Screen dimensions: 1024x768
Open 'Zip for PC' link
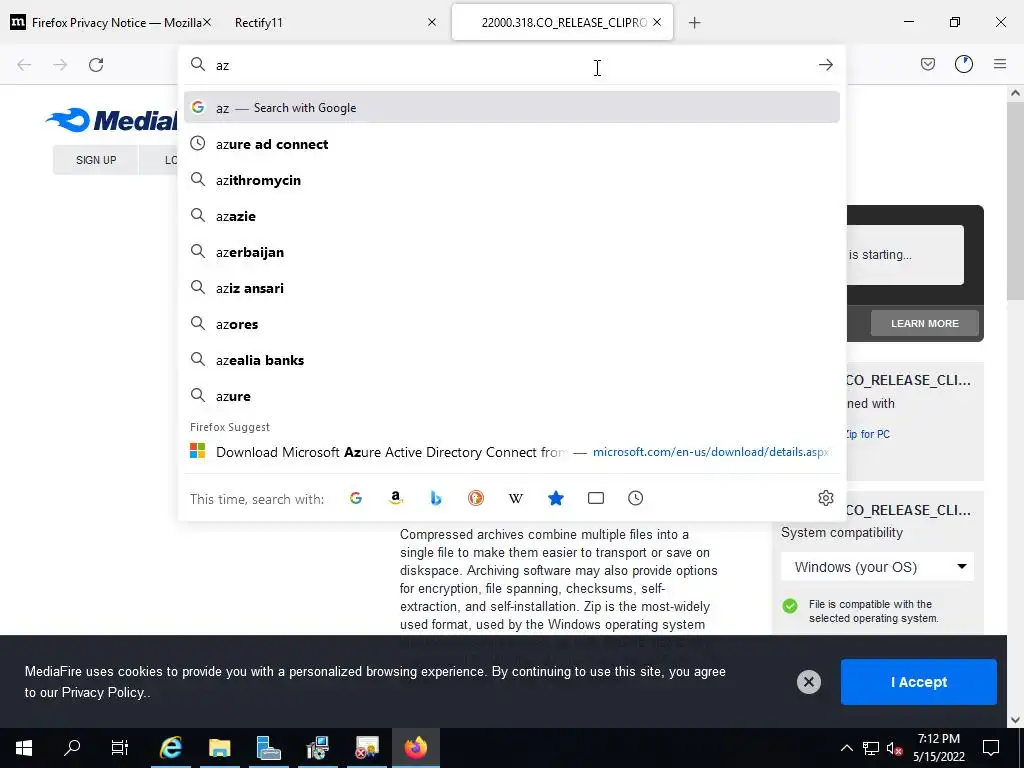[x=867, y=434]
